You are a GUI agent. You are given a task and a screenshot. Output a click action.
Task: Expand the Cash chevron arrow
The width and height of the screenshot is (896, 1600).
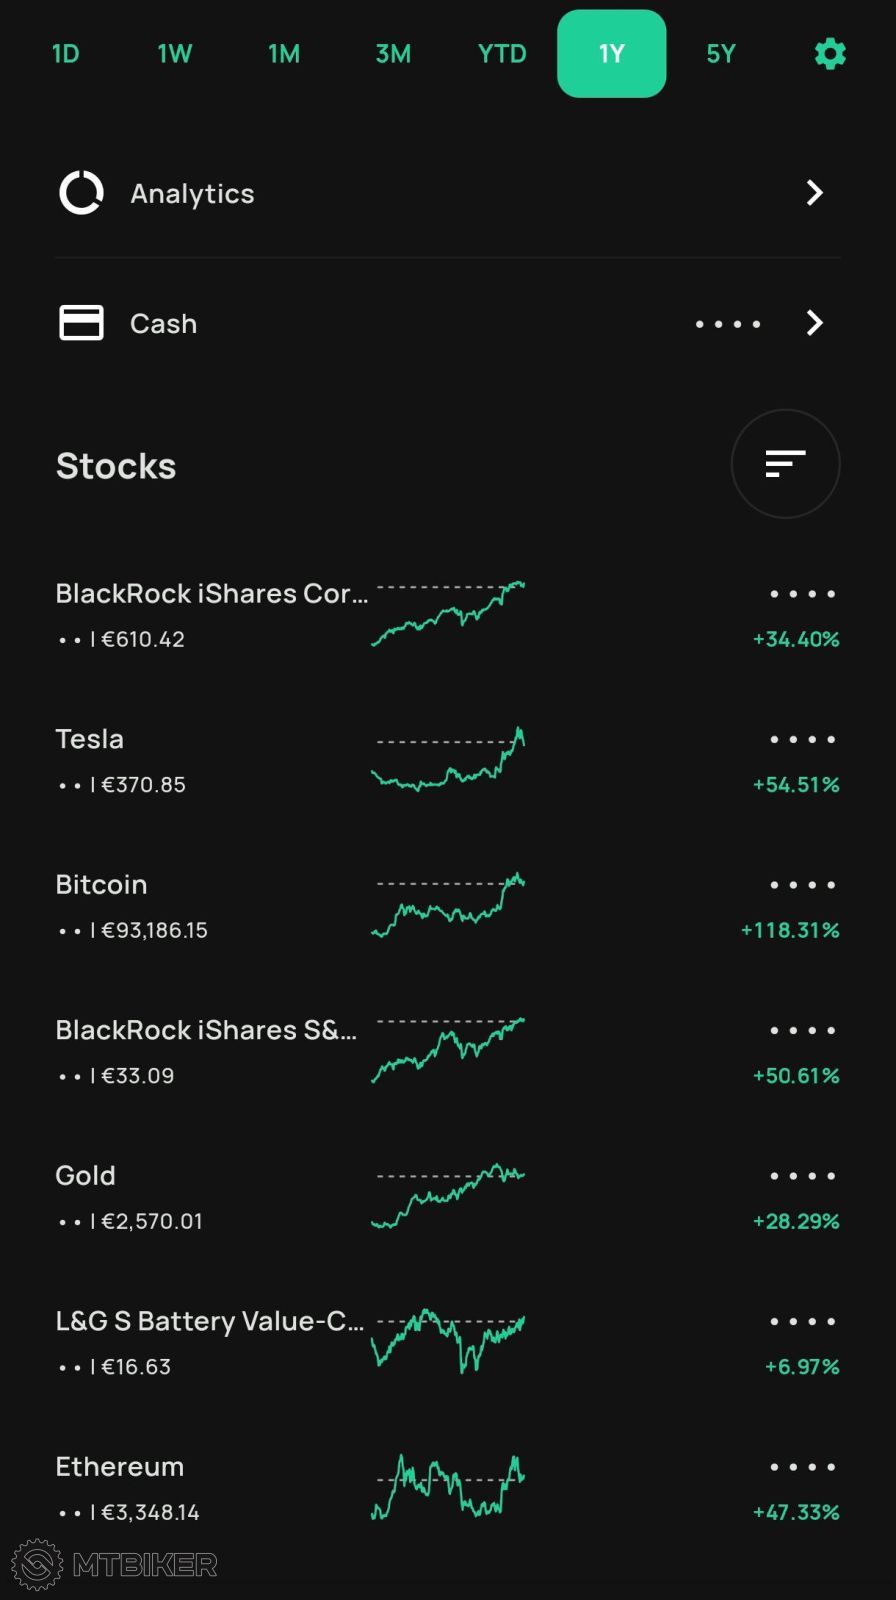pyautogui.click(x=815, y=323)
